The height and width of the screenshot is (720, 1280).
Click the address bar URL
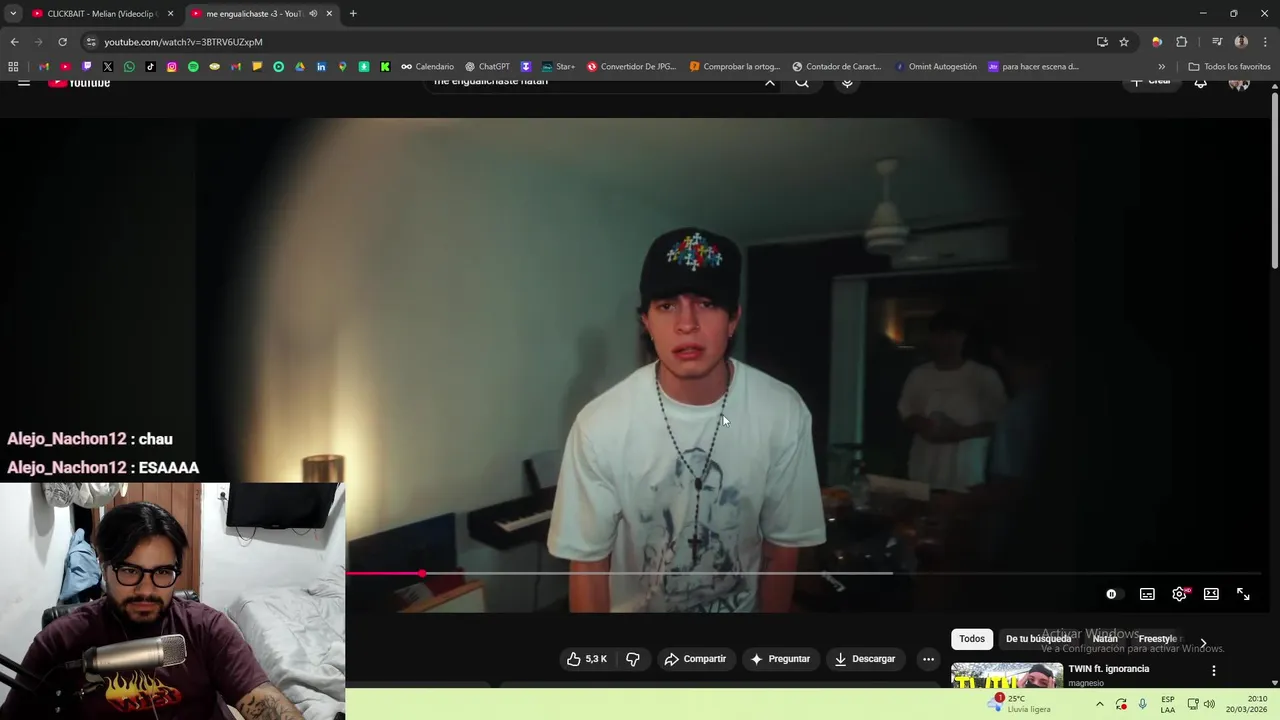click(x=184, y=42)
